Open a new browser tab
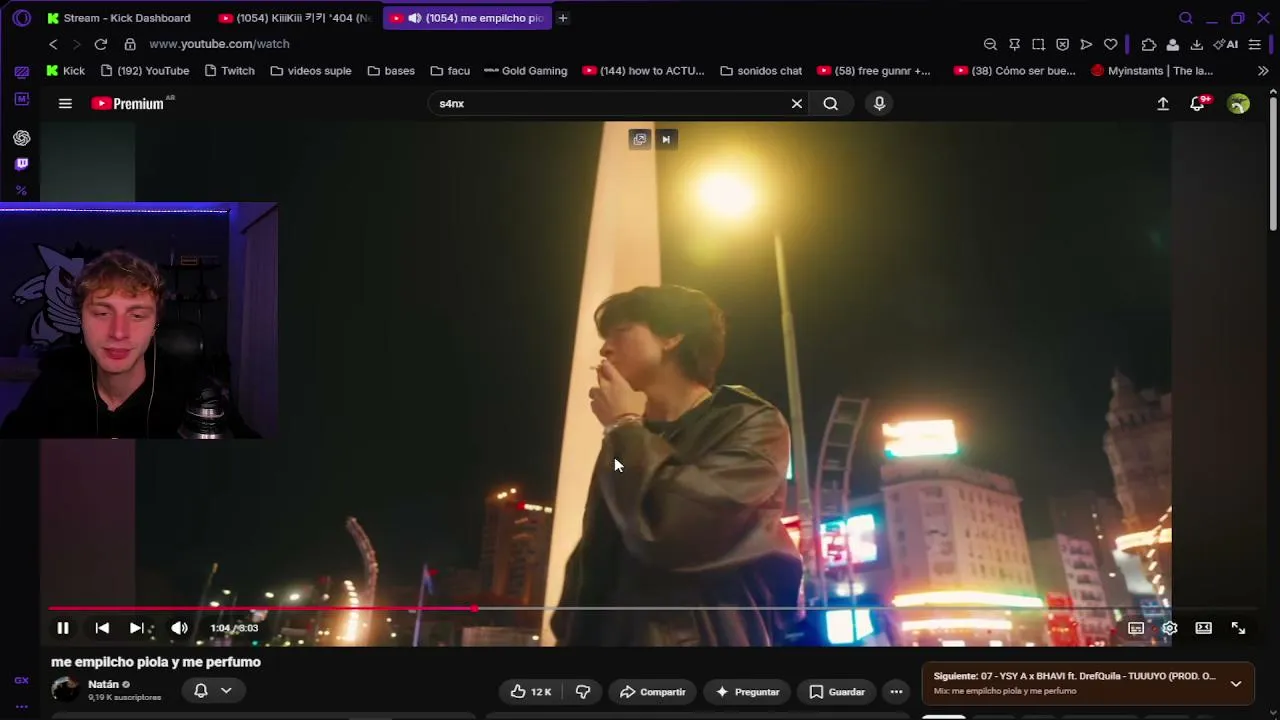Image resolution: width=1280 pixels, height=720 pixels. click(x=563, y=18)
